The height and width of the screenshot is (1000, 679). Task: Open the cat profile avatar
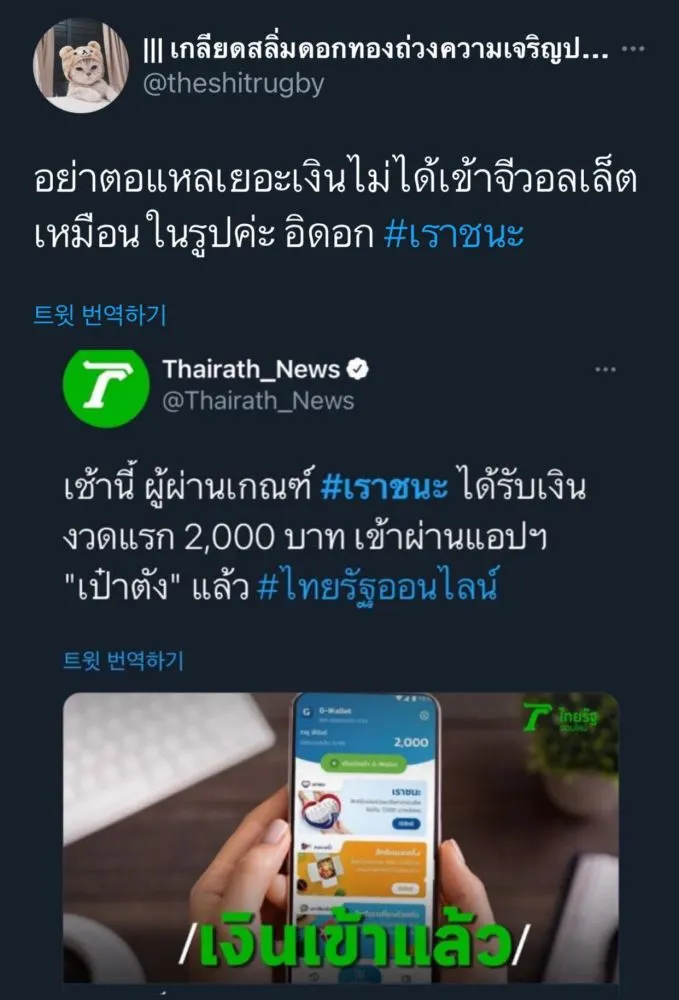80,66
